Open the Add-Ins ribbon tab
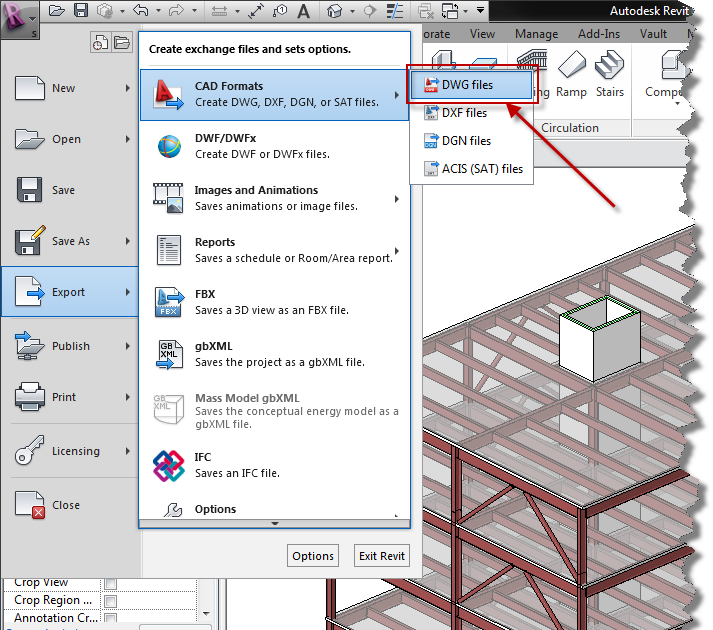The image size is (713, 630). (599, 34)
